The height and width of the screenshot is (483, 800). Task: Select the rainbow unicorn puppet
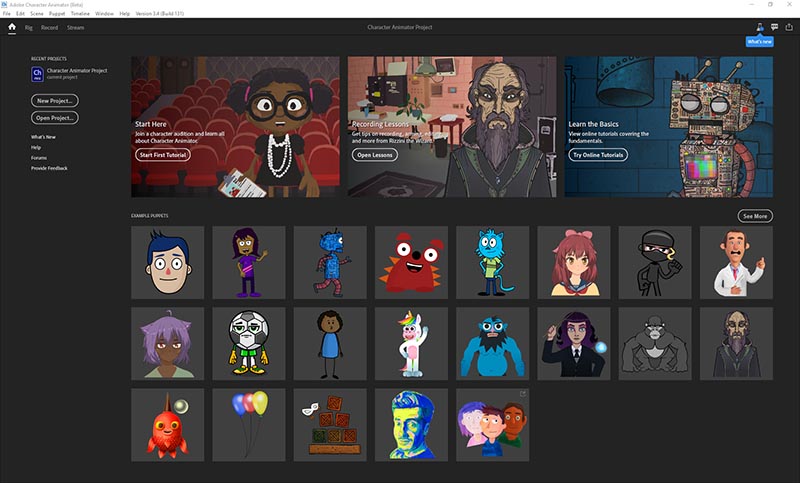[411, 344]
